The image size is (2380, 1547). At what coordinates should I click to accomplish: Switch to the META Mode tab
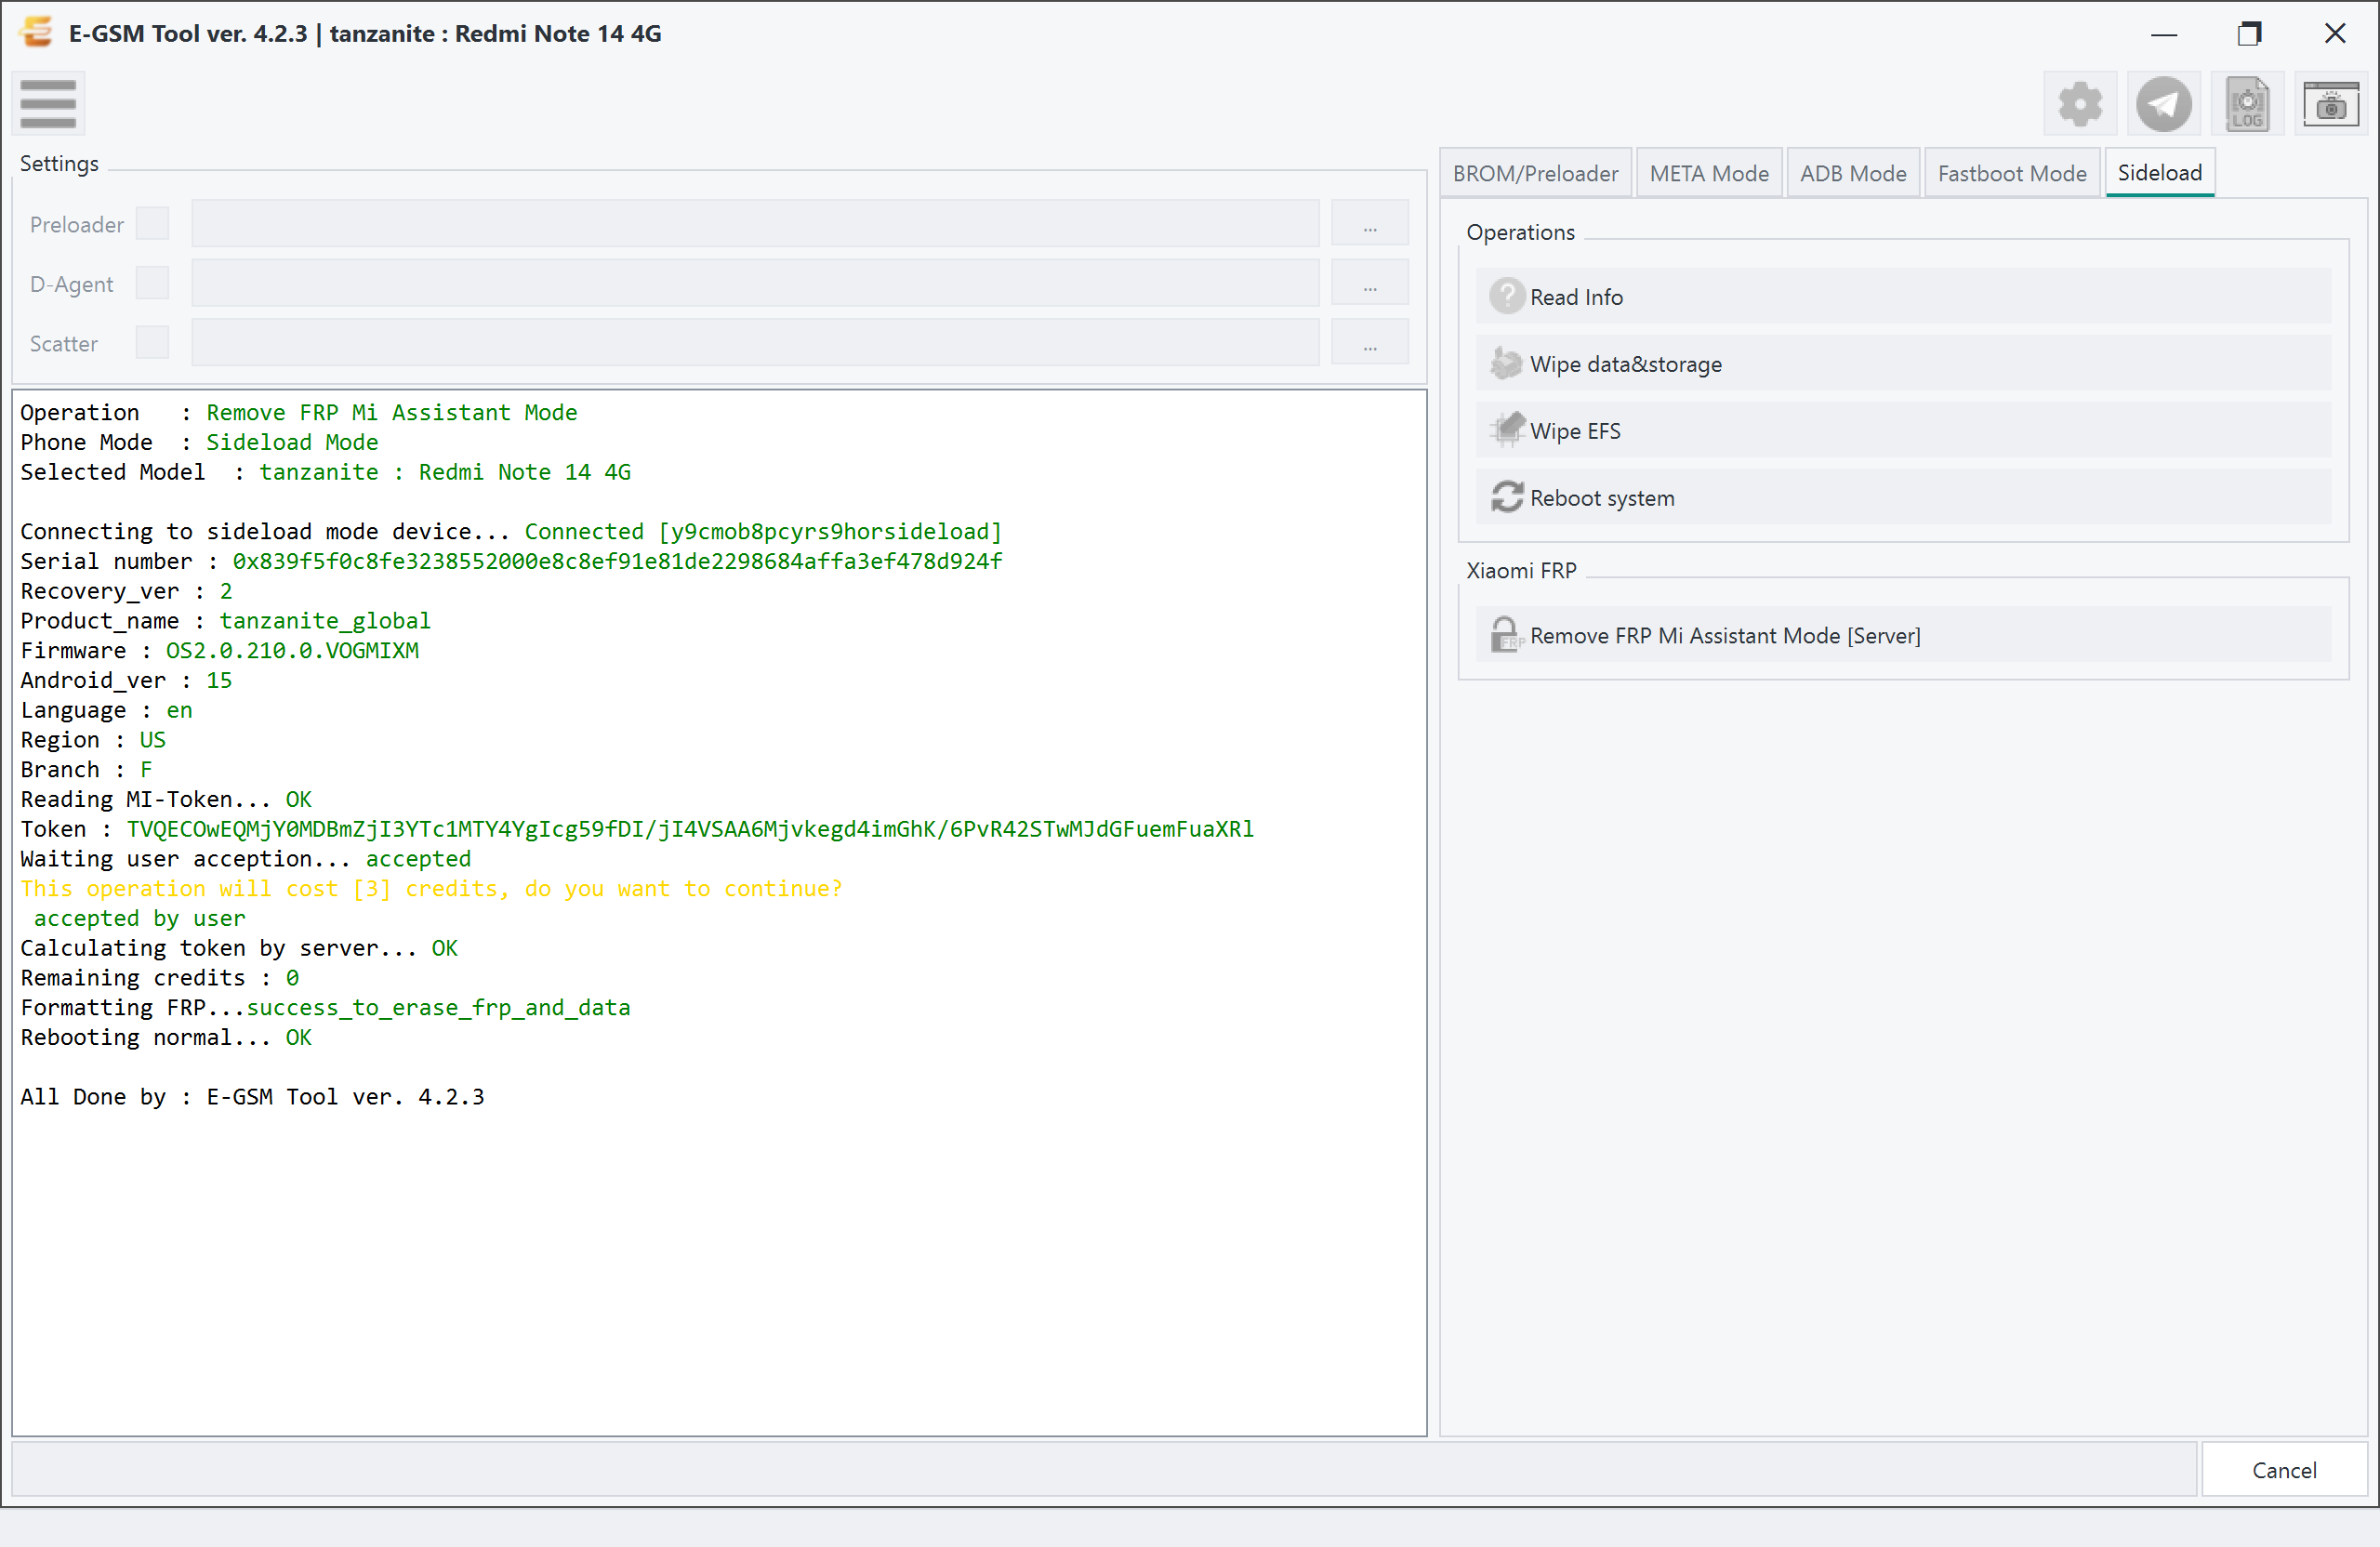(1709, 173)
